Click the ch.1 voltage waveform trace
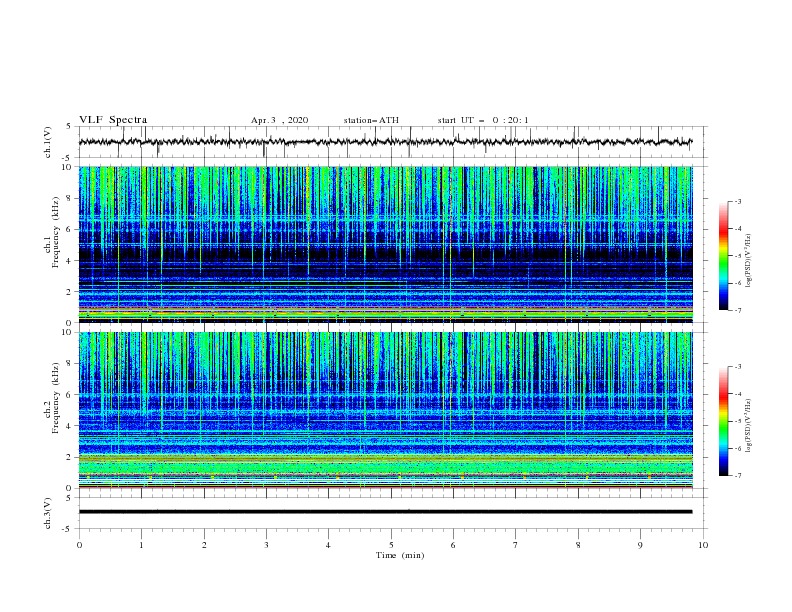The width and height of the screenshot is (792, 612). 385,142
